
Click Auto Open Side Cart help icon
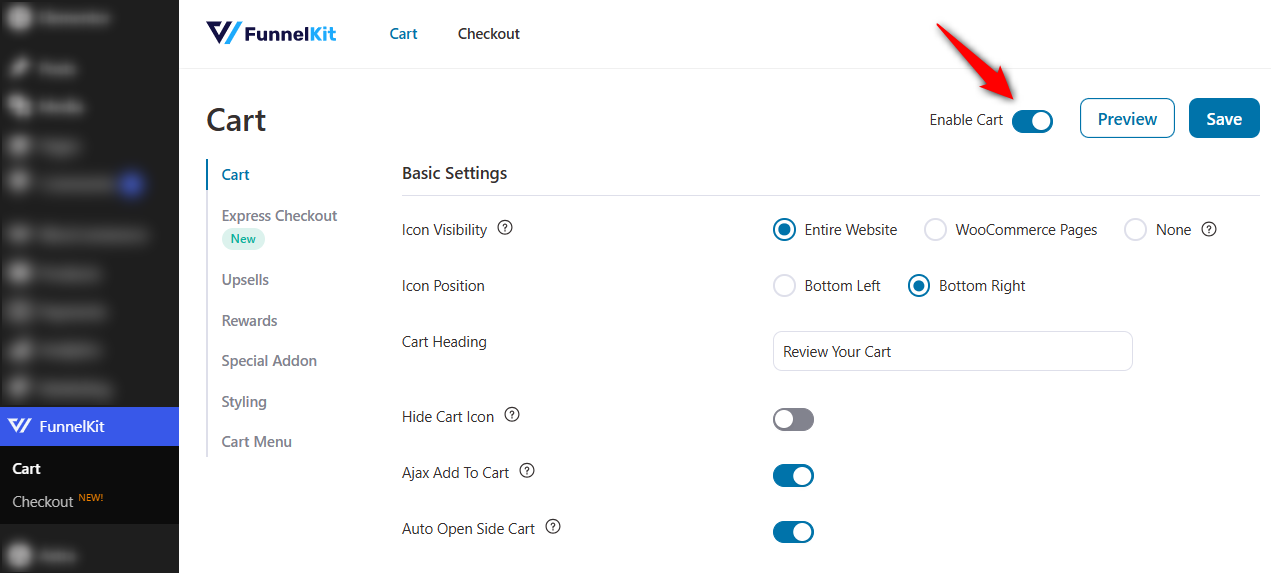pyautogui.click(x=553, y=526)
